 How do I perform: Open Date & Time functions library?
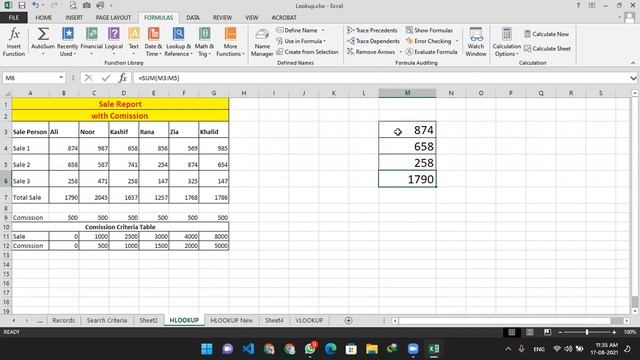[x=153, y=42]
